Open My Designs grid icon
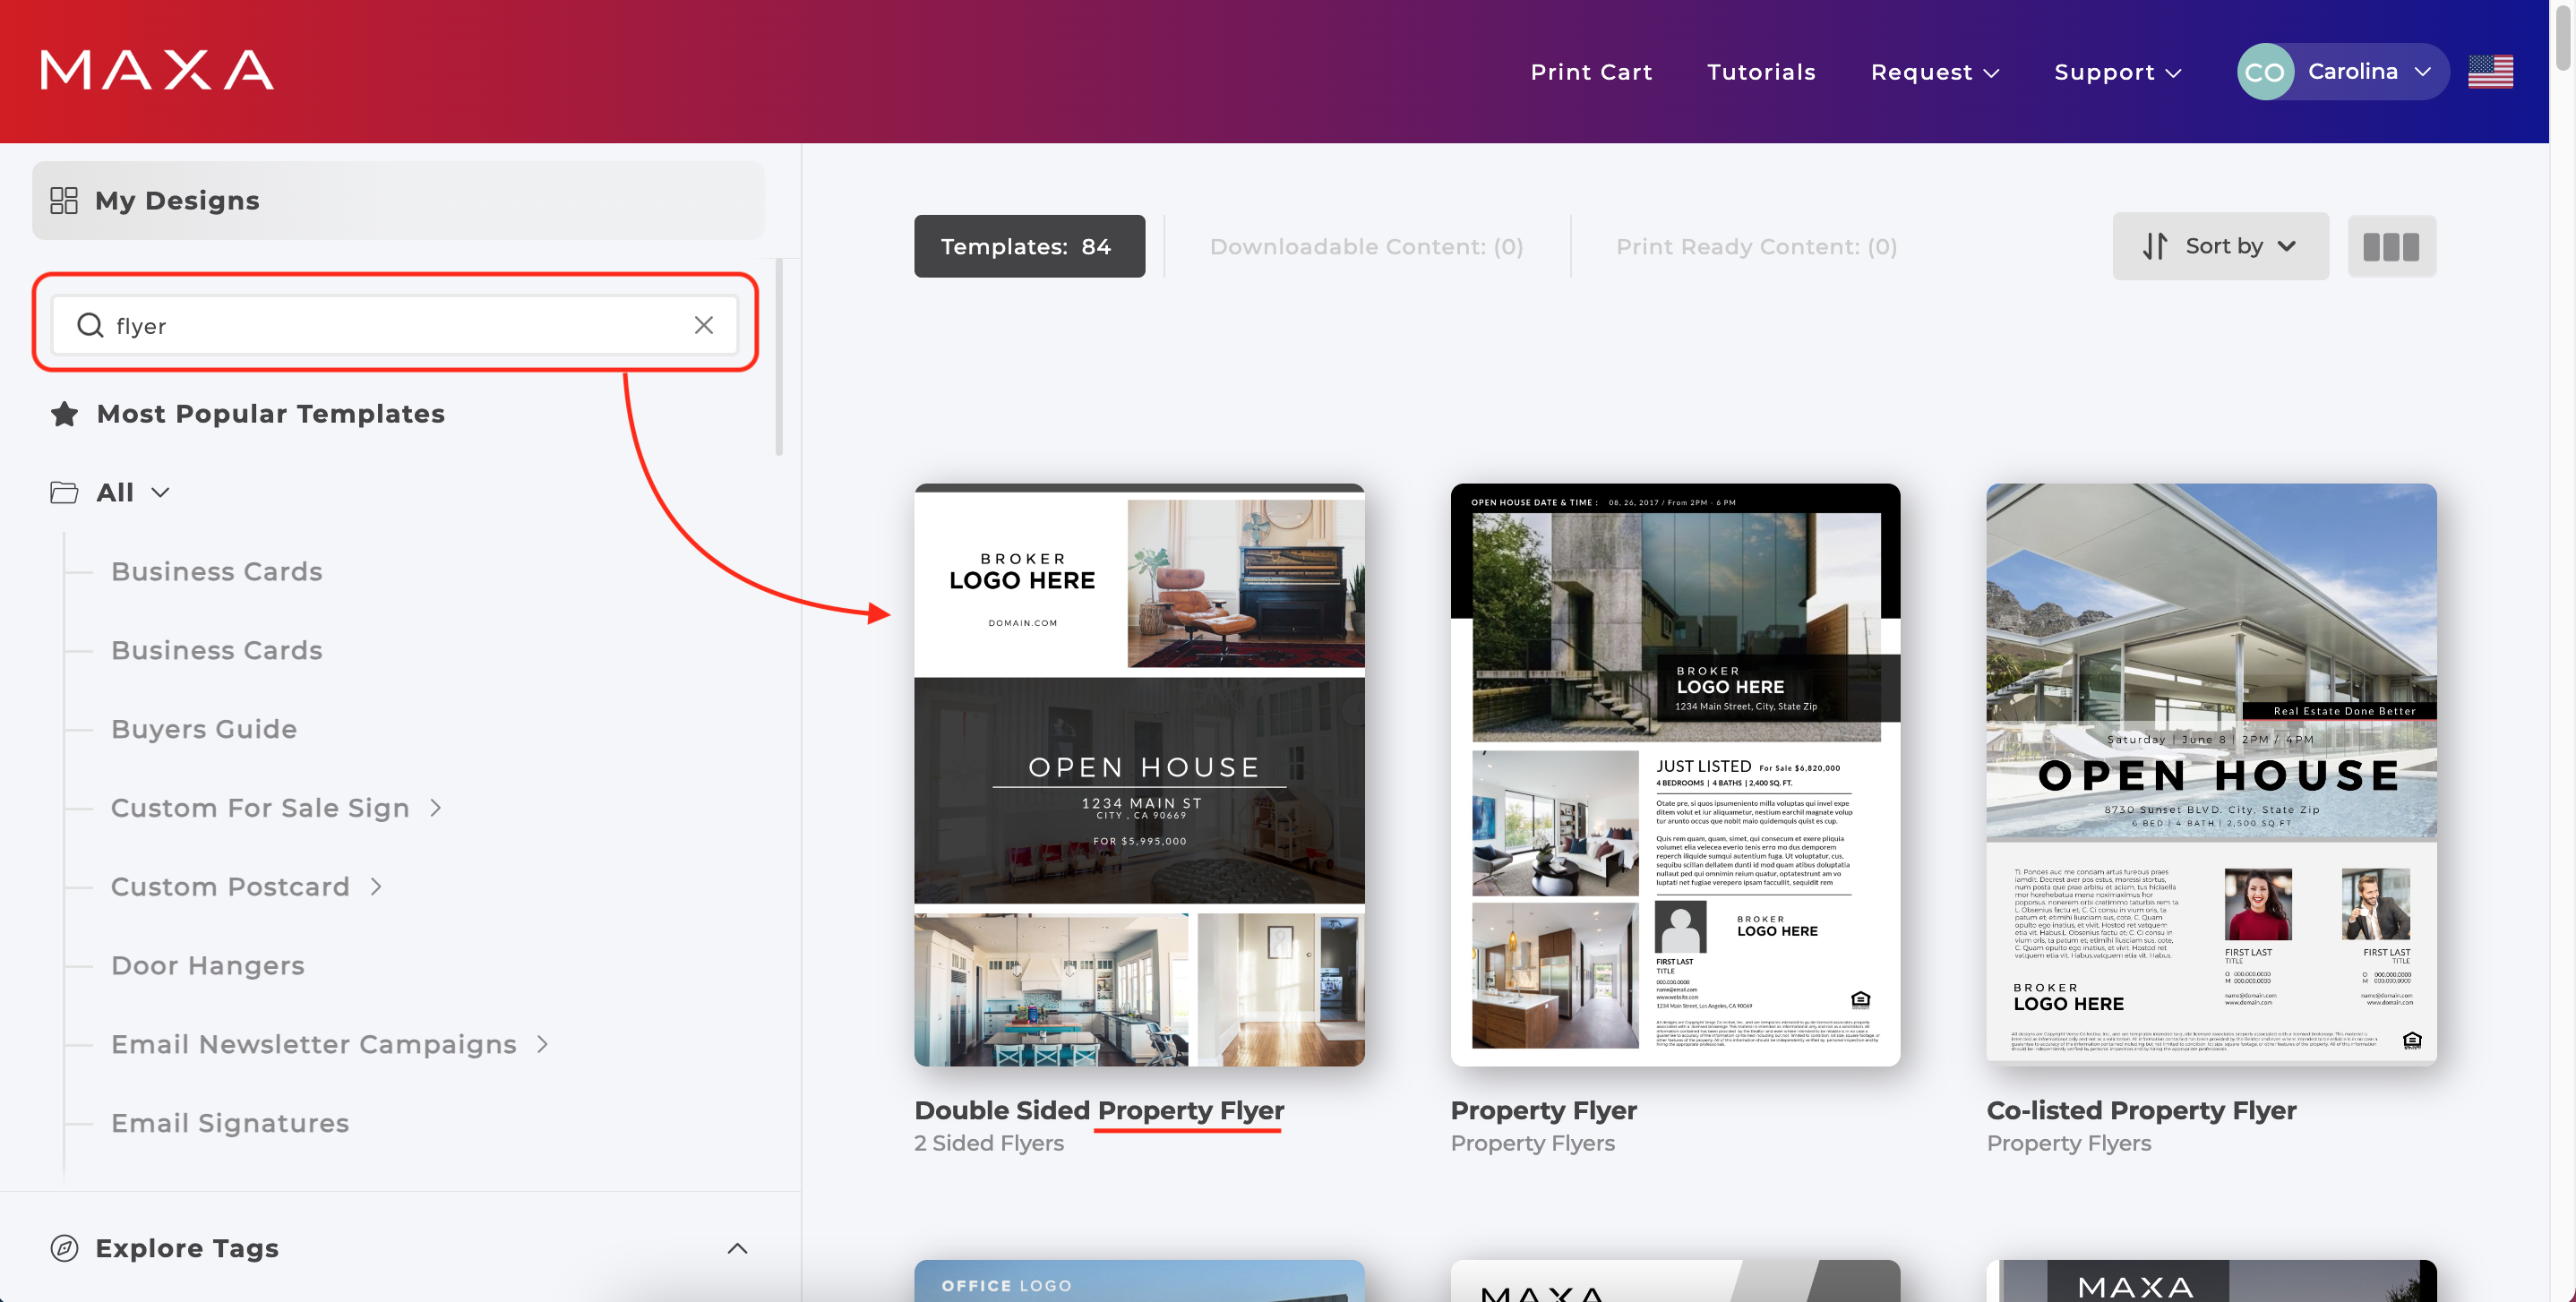This screenshot has width=2576, height=1302. coord(64,200)
